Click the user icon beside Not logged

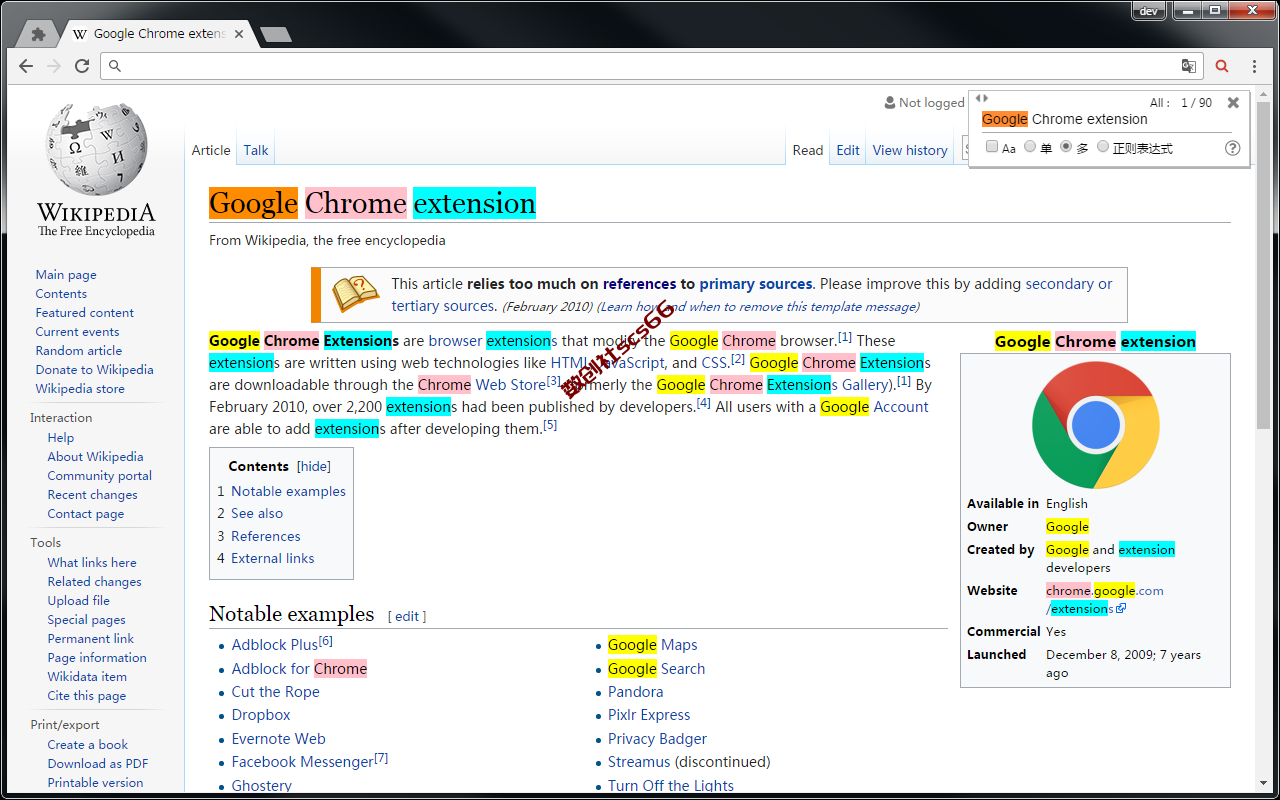coord(890,102)
